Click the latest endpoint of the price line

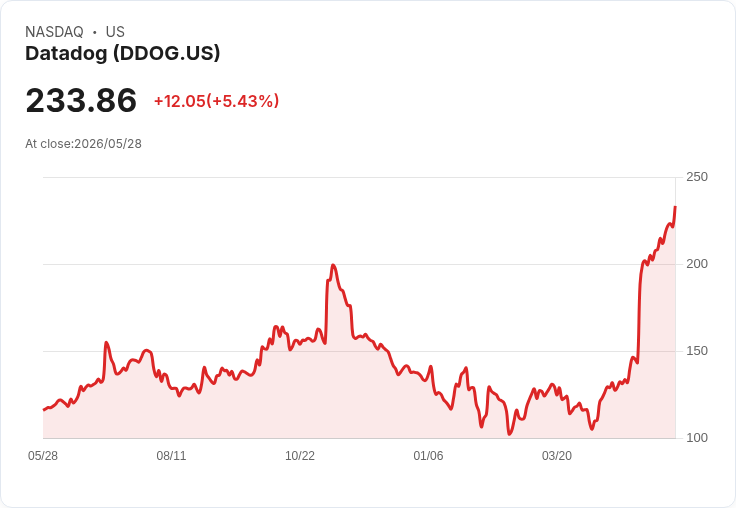(675, 207)
